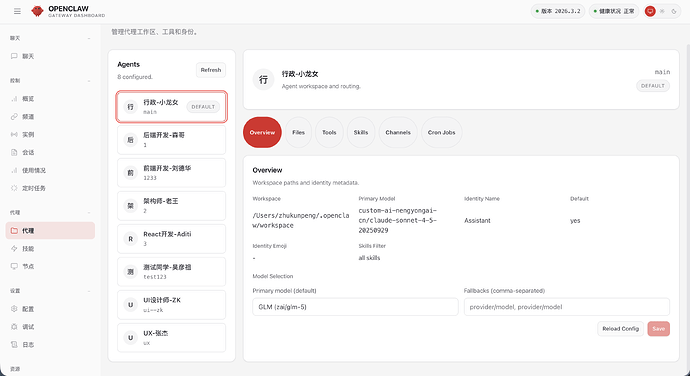690x376 pixels.
Task: Switch to the Cron Jobs tab
Action: pos(441,132)
